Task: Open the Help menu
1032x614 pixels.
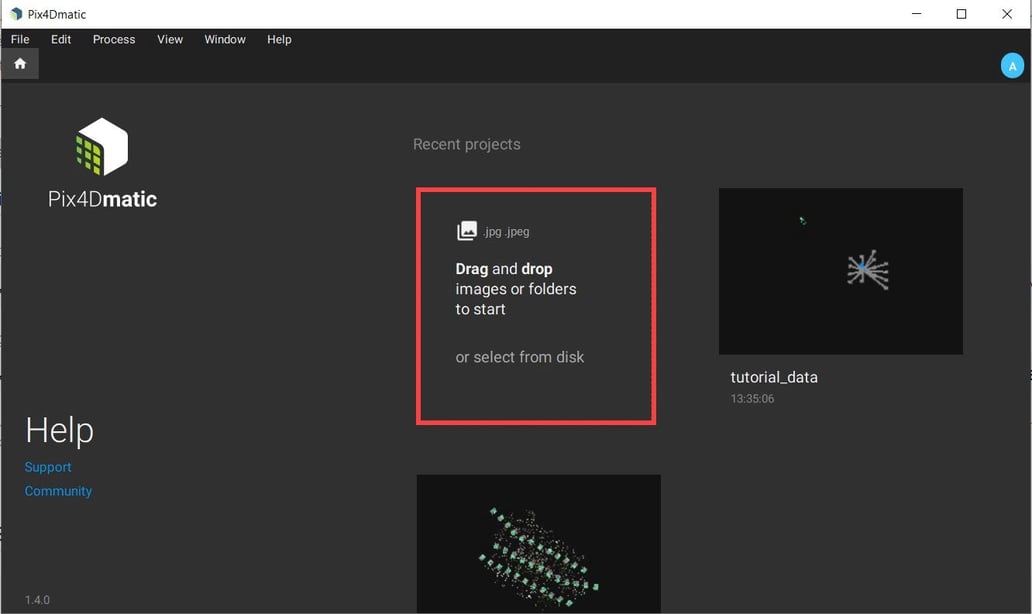Action: click(x=279, y=39)
